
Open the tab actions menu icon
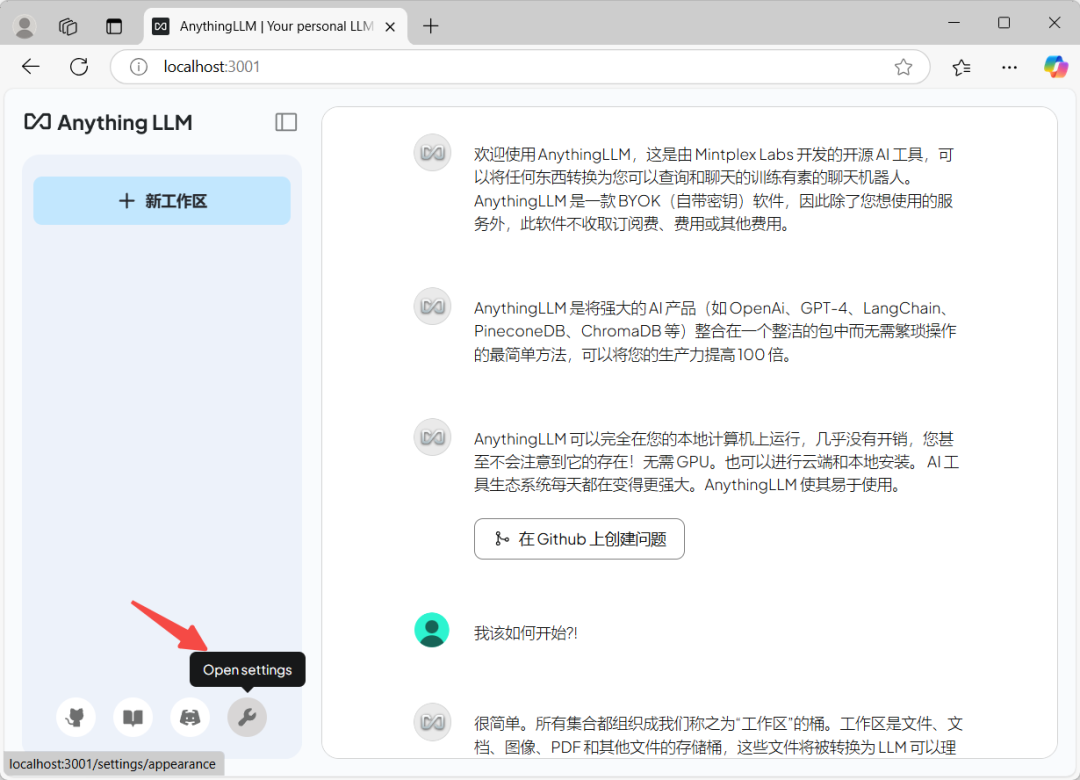[x=114, y=26]
